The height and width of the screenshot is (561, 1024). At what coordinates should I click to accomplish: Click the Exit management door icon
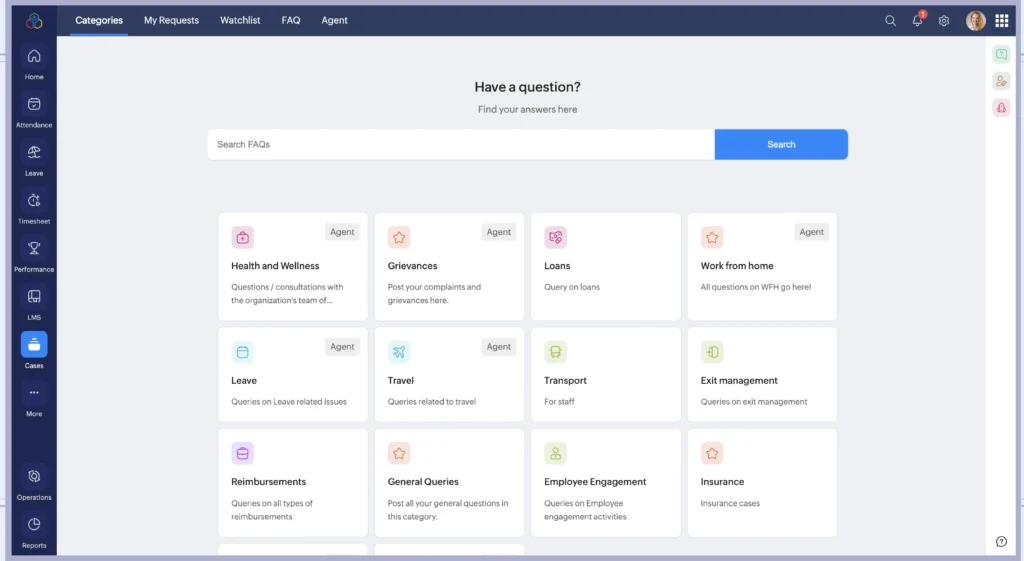(x=712, y=352)
